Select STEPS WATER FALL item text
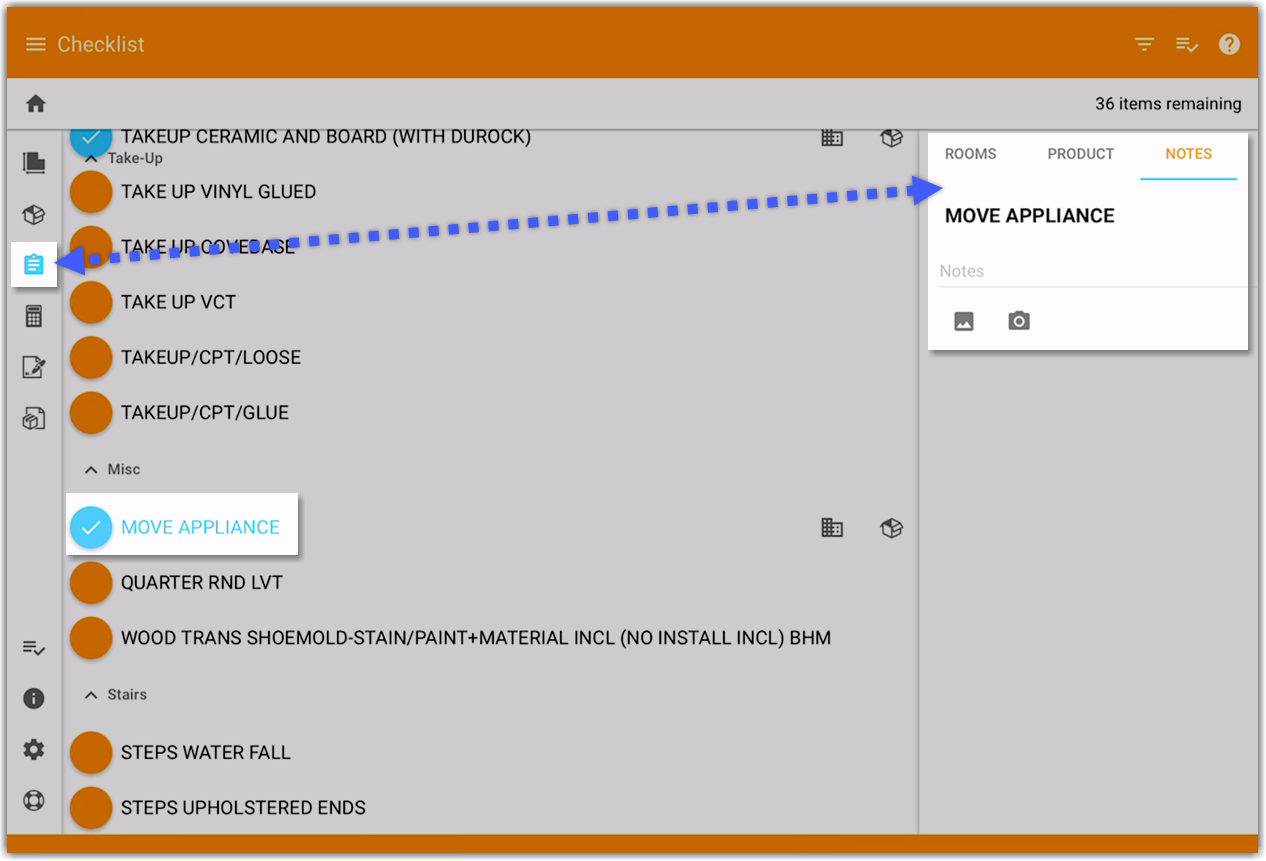This screenshot has height=861, width=1266. pos(206,752)
